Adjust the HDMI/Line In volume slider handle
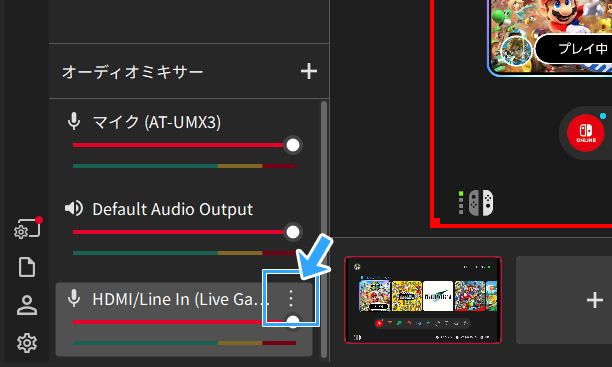 pyautogui.click(x=293, y=322)
